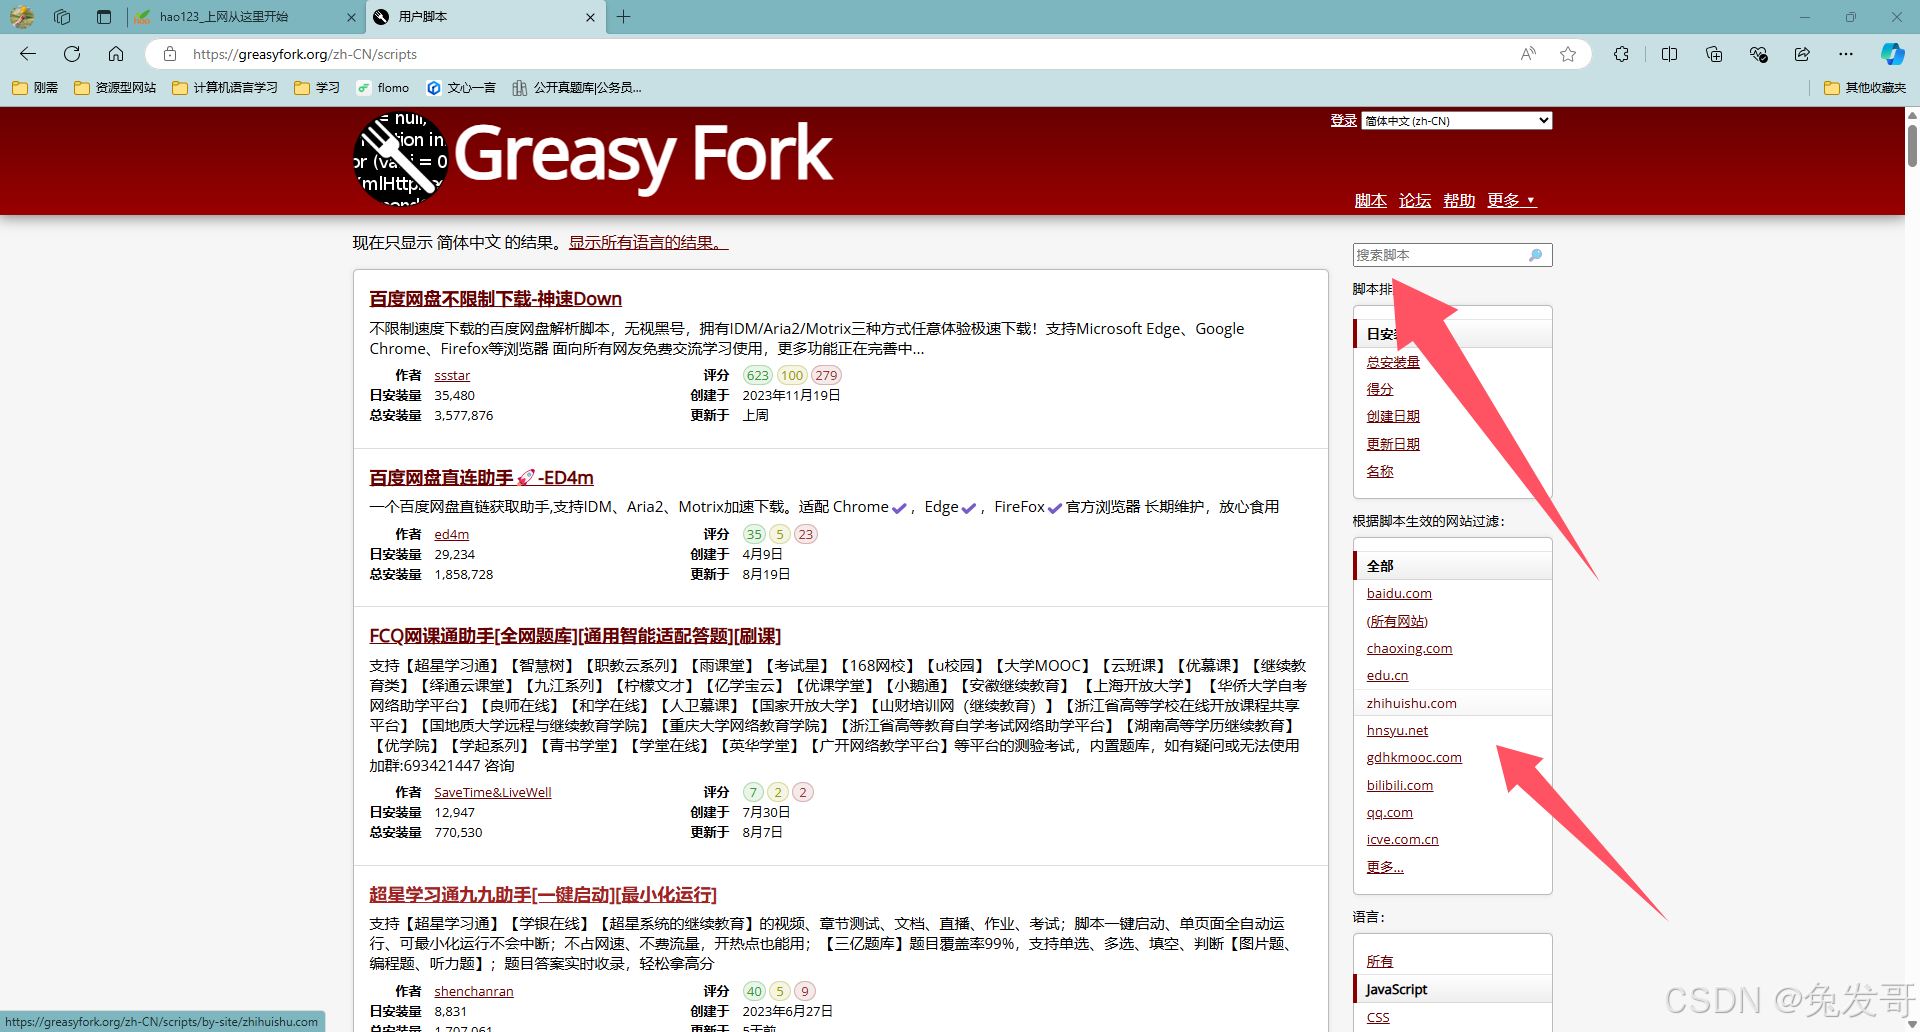This screenshot has width=1920, height=1032.
Task: Filter scripts by baidu.com
Action: pyautogui.click(x=1399, y=593)
